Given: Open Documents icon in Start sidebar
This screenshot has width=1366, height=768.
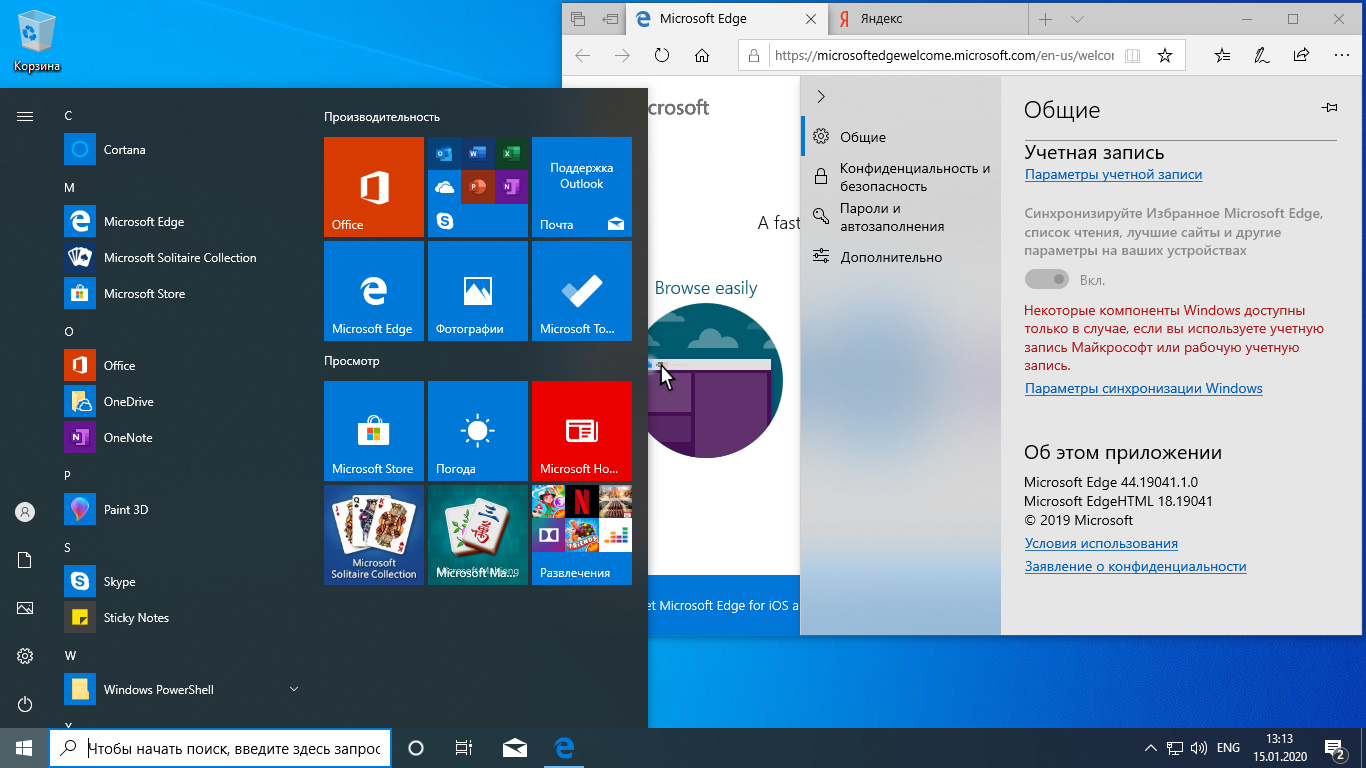Looking at the screenshot, I should coord(25,560).
